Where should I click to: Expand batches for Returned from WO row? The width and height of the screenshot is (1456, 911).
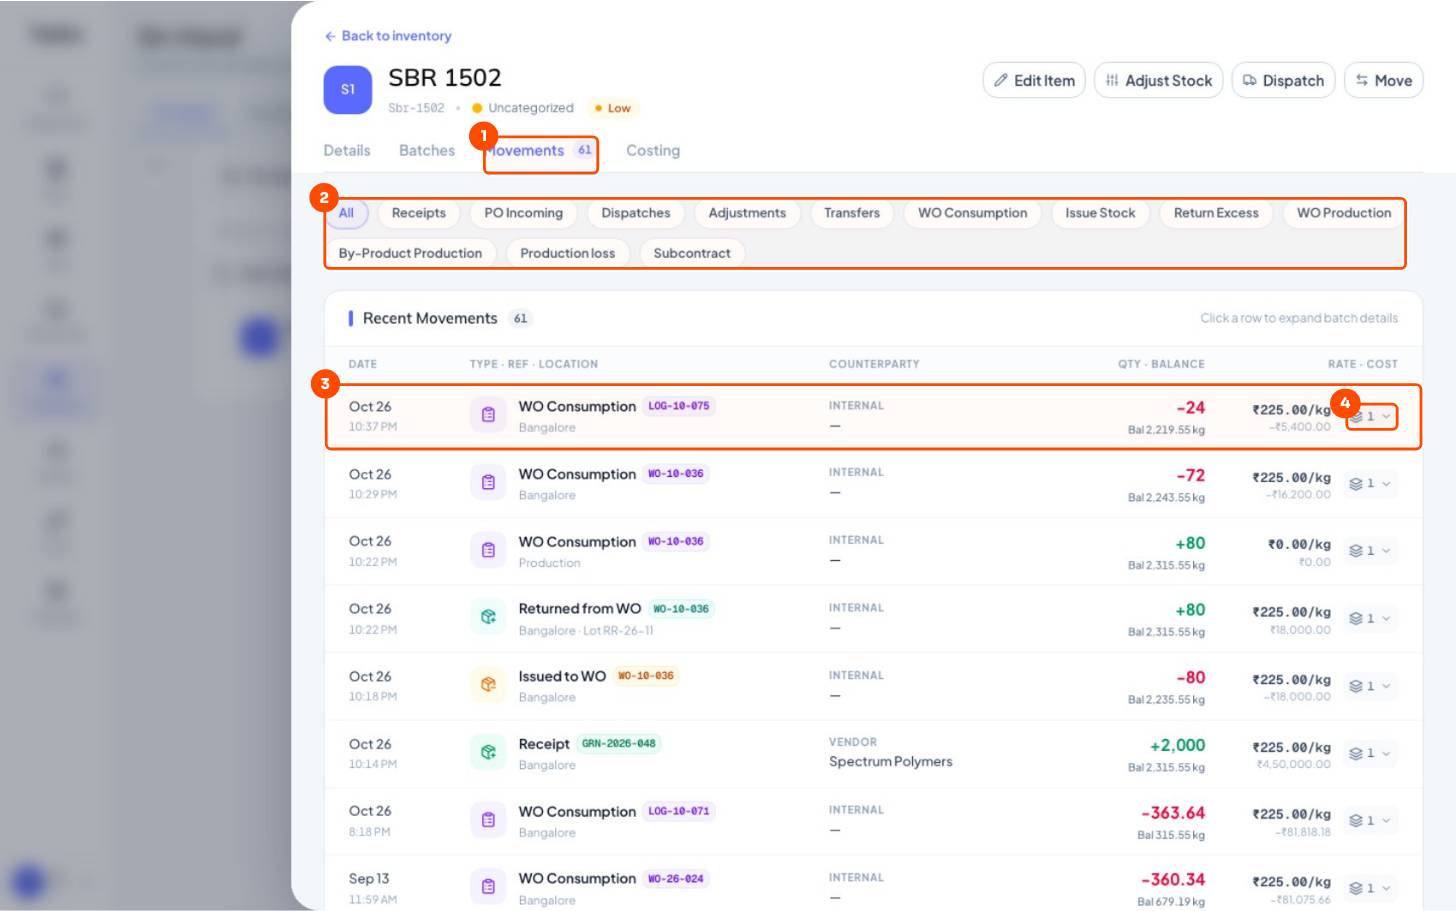pos(1371,619)
